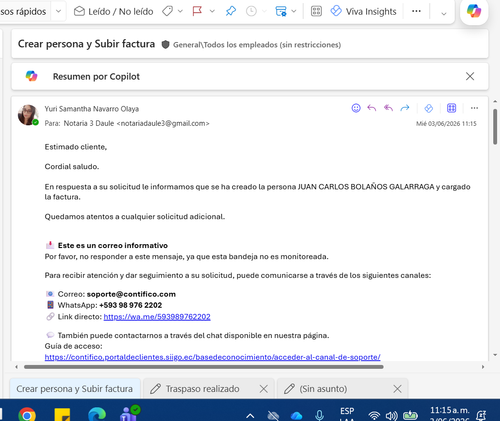
Task: Expand the ribbon collapse chevron
Action: (444, 14)
